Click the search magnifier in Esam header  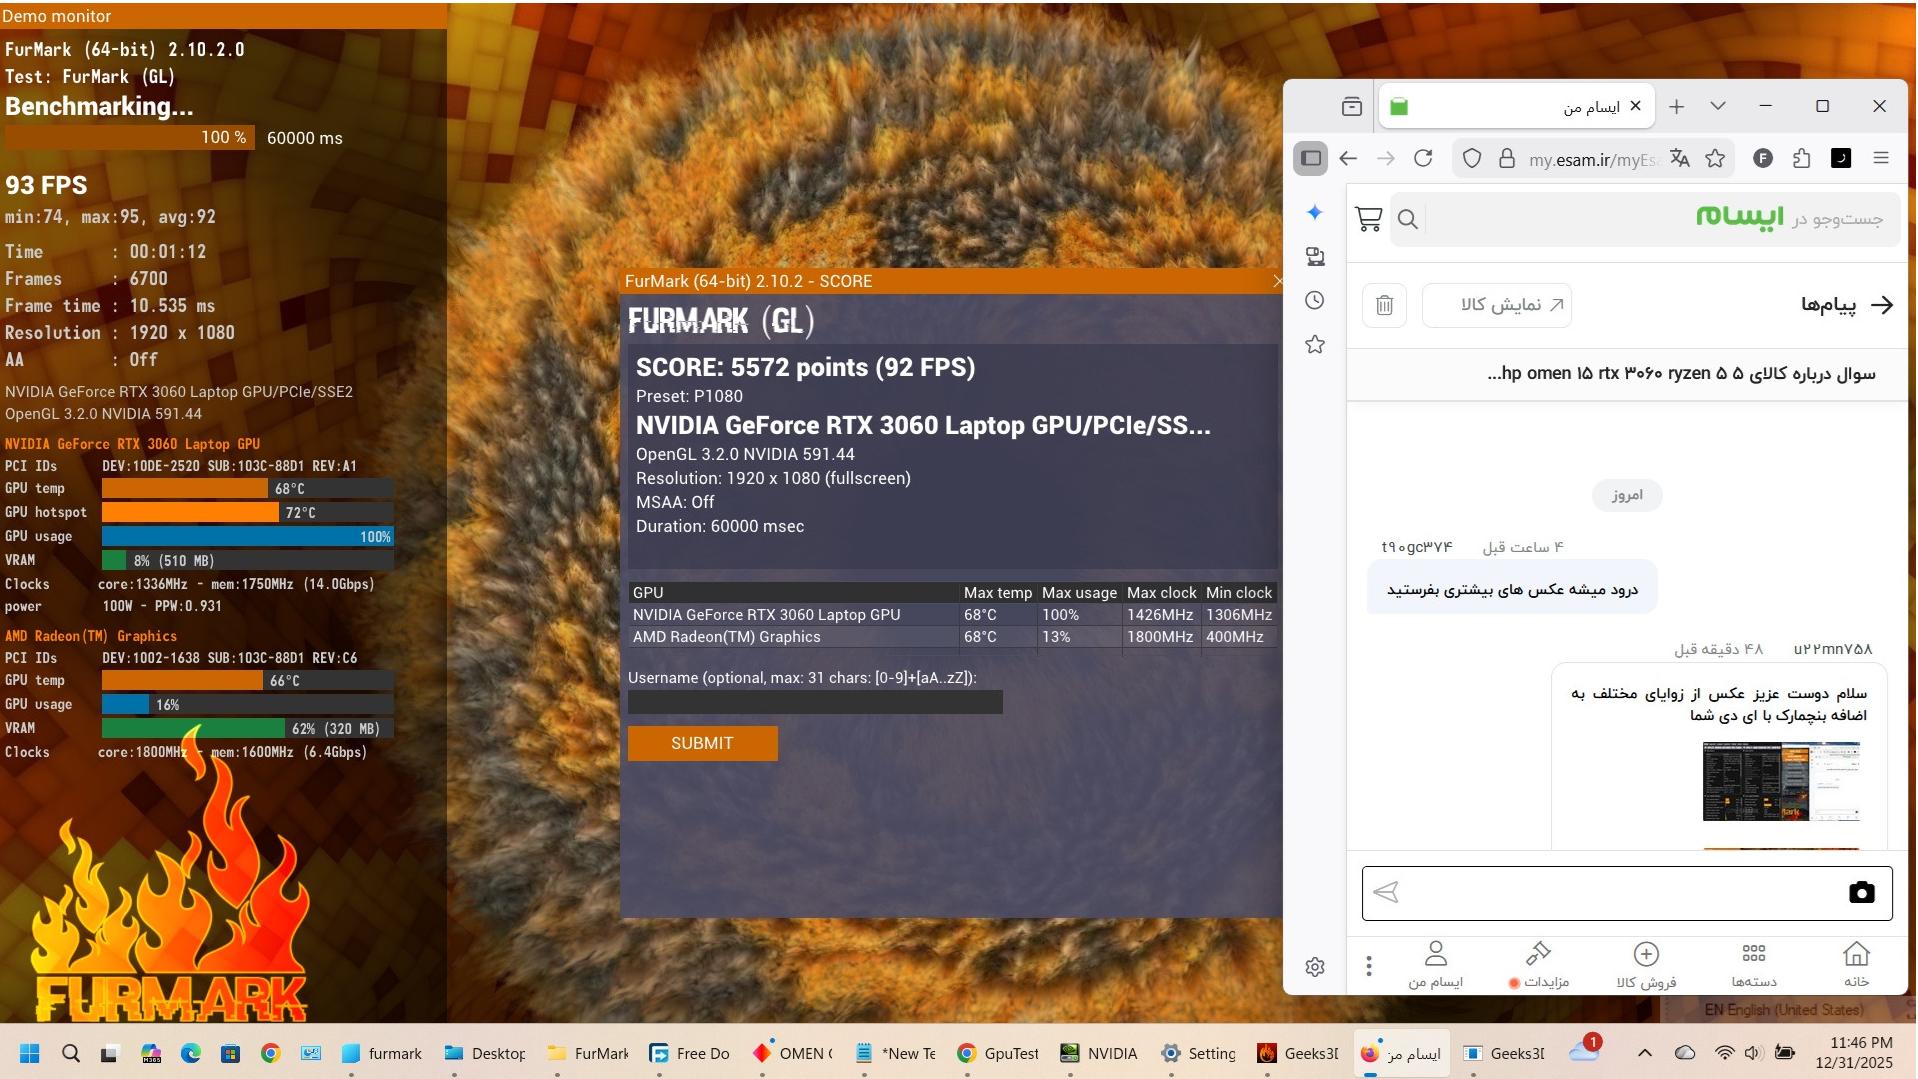1408,219
